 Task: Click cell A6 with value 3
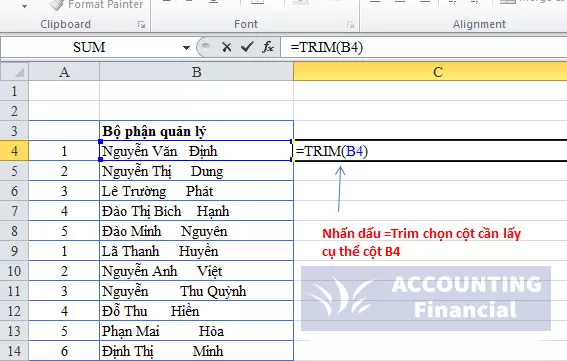64,191
